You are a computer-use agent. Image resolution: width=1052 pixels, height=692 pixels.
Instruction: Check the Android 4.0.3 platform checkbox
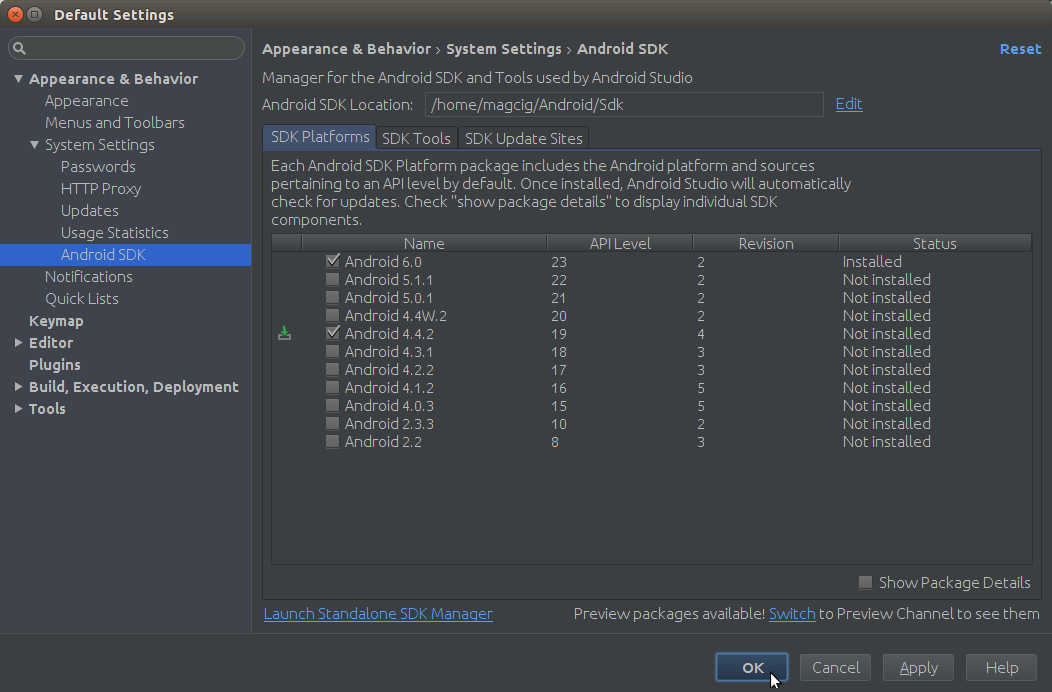tap(332, 405)
